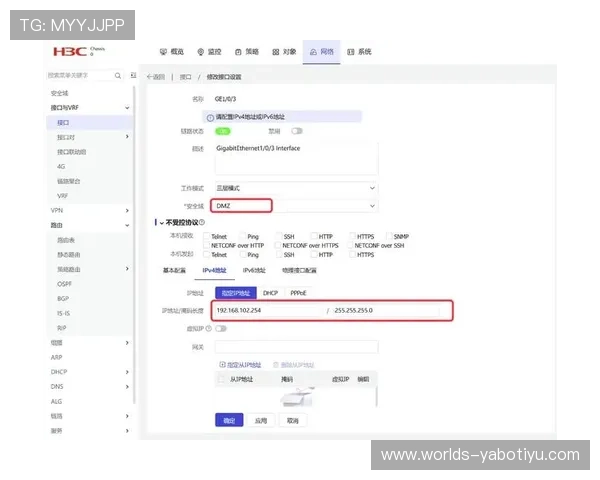Open the 系统 system menu
This screenshot has width=600, height=480.
pos(359,52)
